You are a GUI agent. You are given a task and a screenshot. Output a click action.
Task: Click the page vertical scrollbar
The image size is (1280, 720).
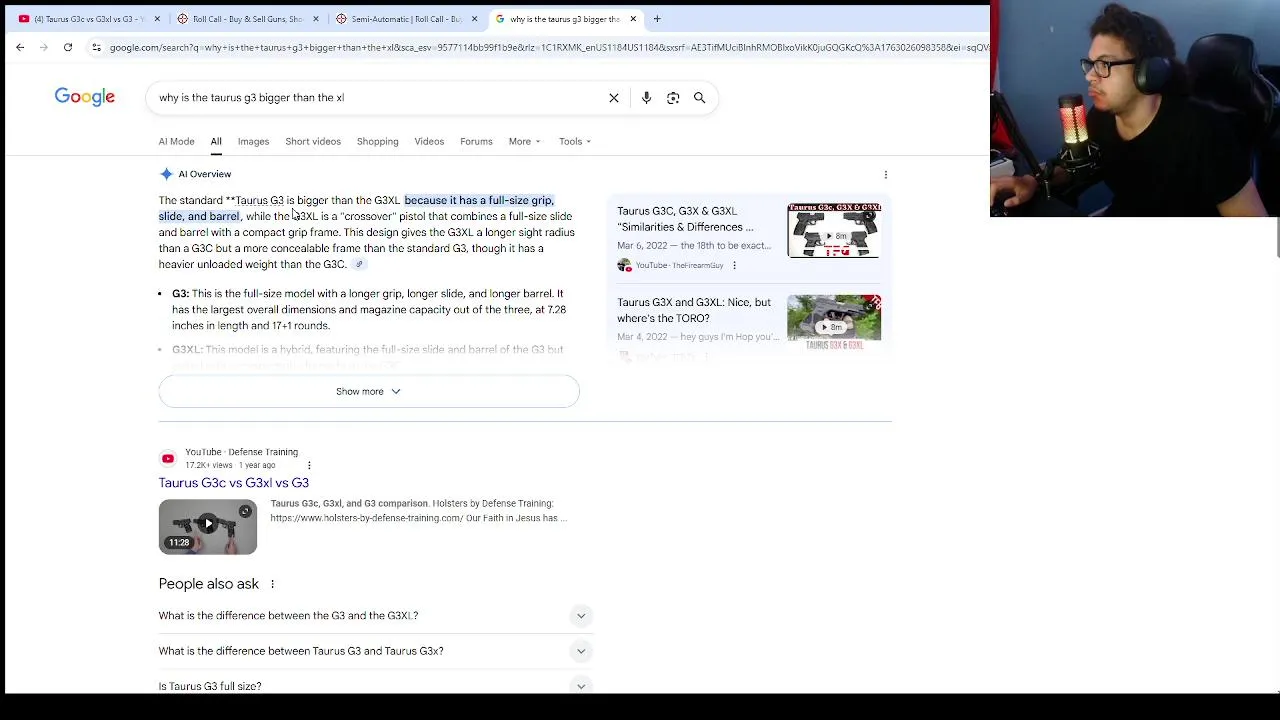coord(1276,235)
